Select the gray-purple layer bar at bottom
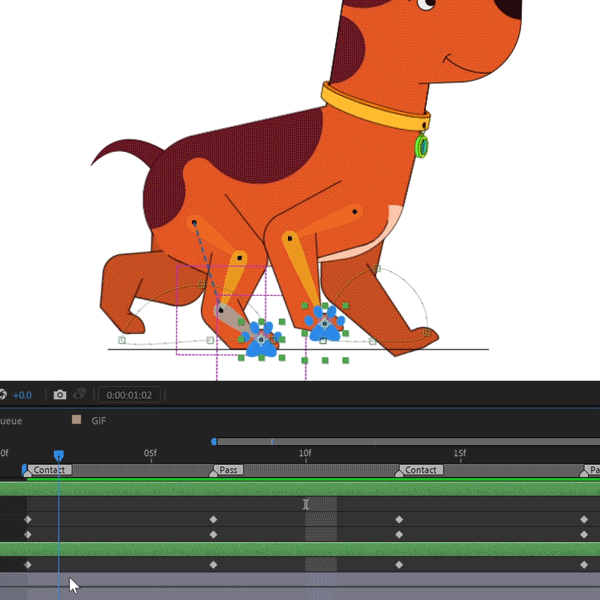The image size is (600, 600). tap(300, 579)
